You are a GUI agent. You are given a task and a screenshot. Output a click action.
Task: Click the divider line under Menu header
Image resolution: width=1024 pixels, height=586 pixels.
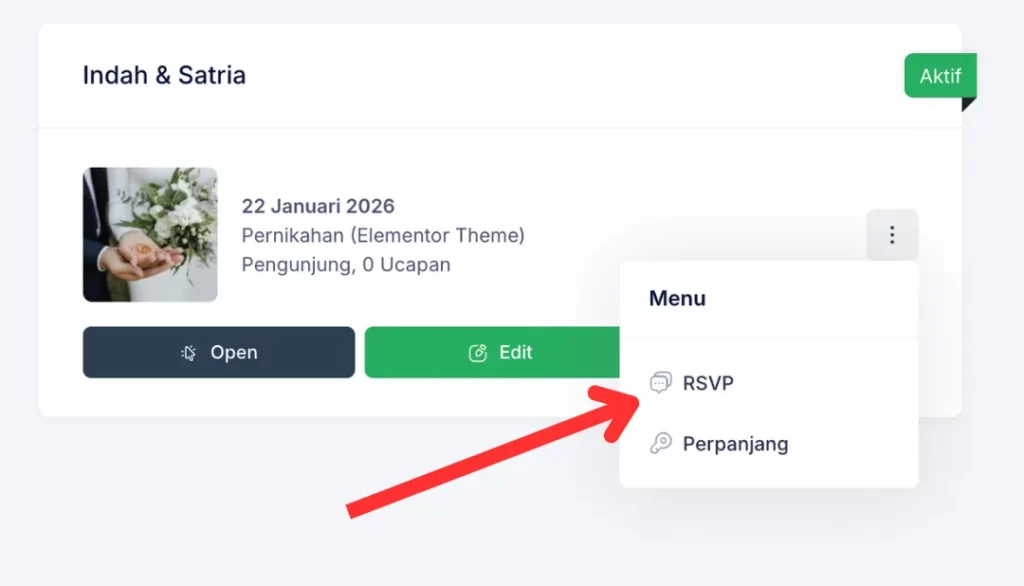(x=769, y=338)
